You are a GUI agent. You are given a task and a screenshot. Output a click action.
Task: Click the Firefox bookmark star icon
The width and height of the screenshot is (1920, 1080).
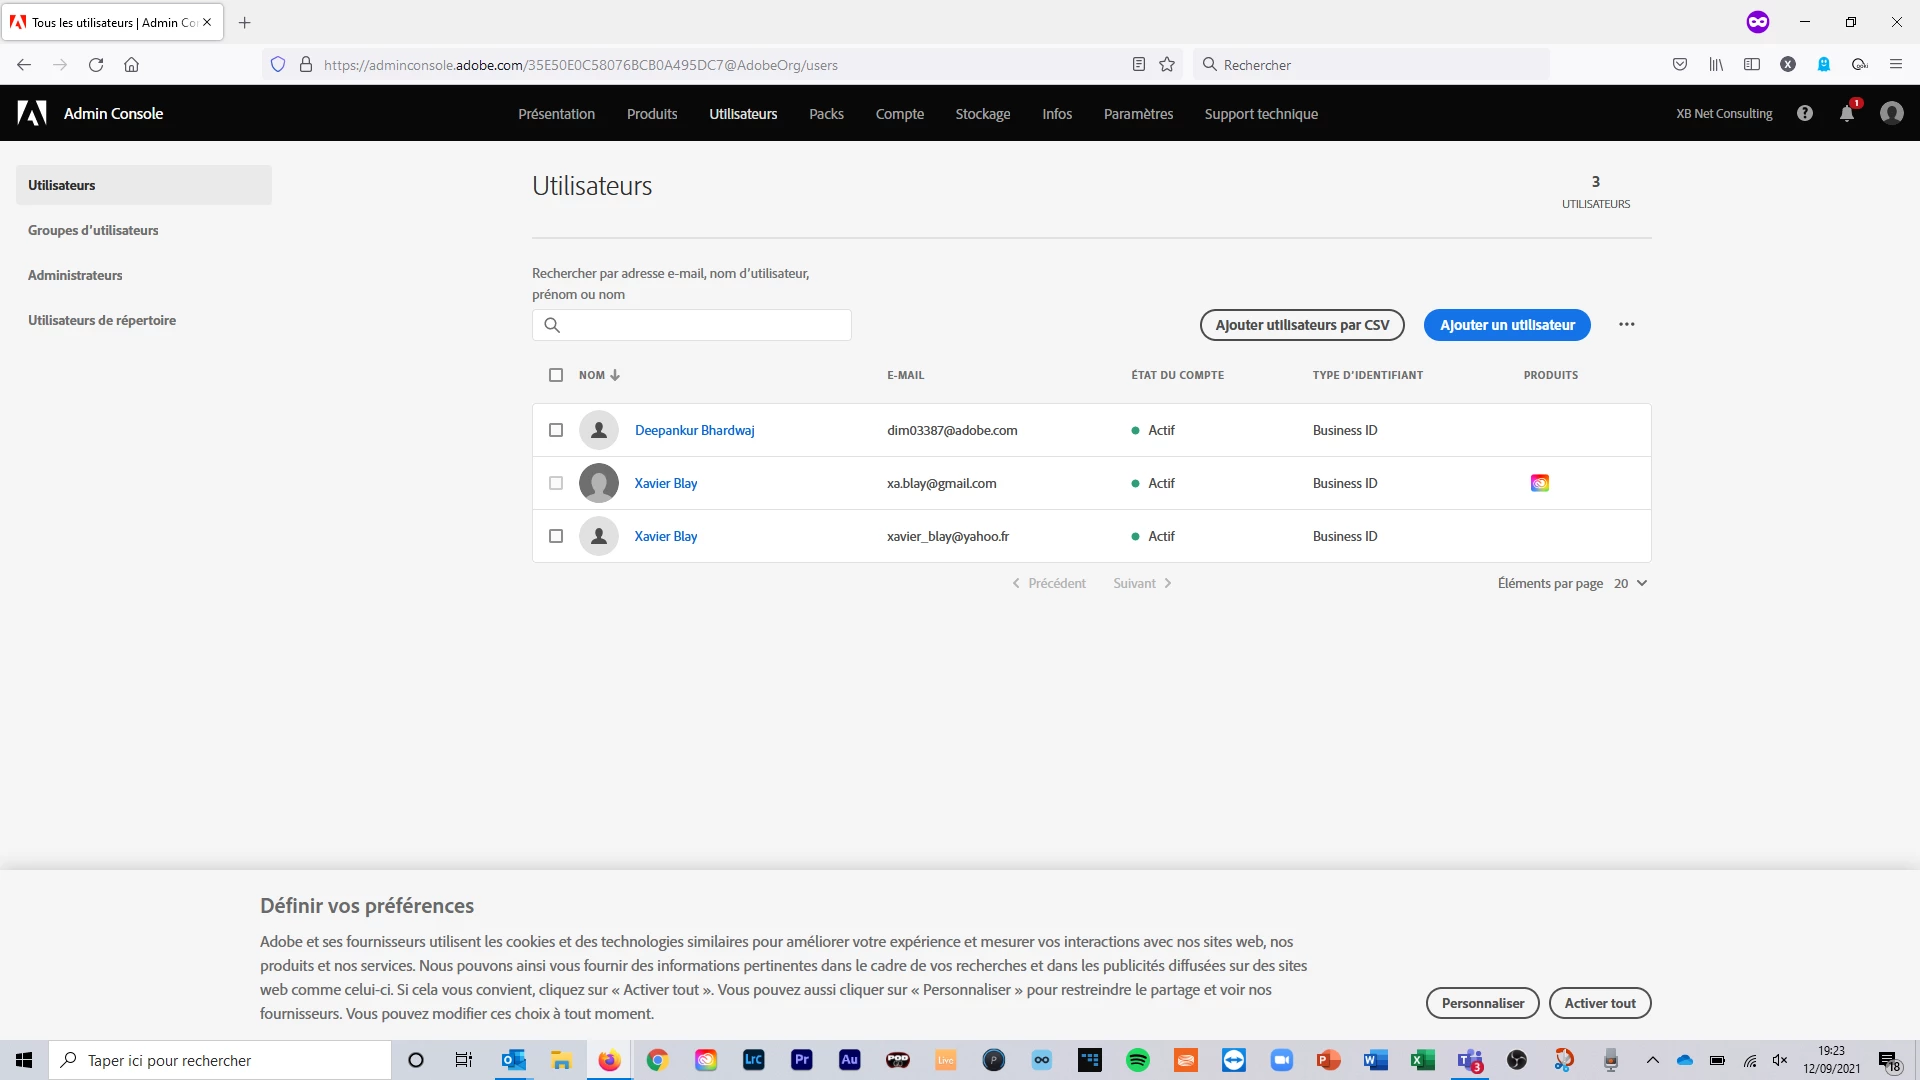click(x=1166, y=65)
